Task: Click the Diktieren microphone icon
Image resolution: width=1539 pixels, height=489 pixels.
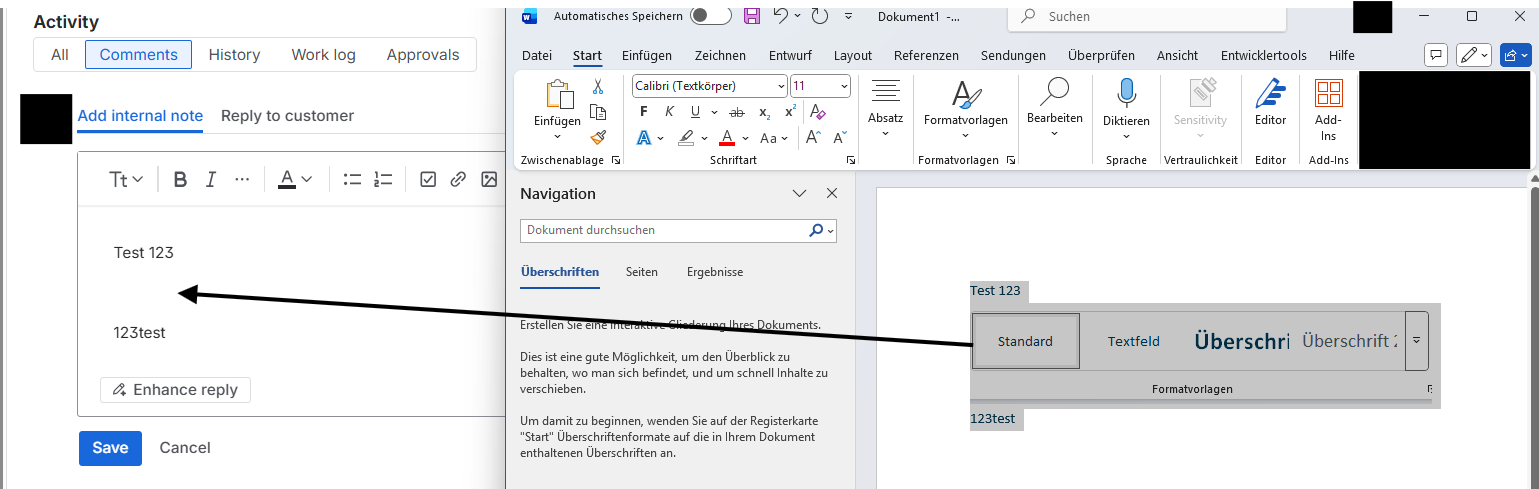Action: tap(1126, 93)
